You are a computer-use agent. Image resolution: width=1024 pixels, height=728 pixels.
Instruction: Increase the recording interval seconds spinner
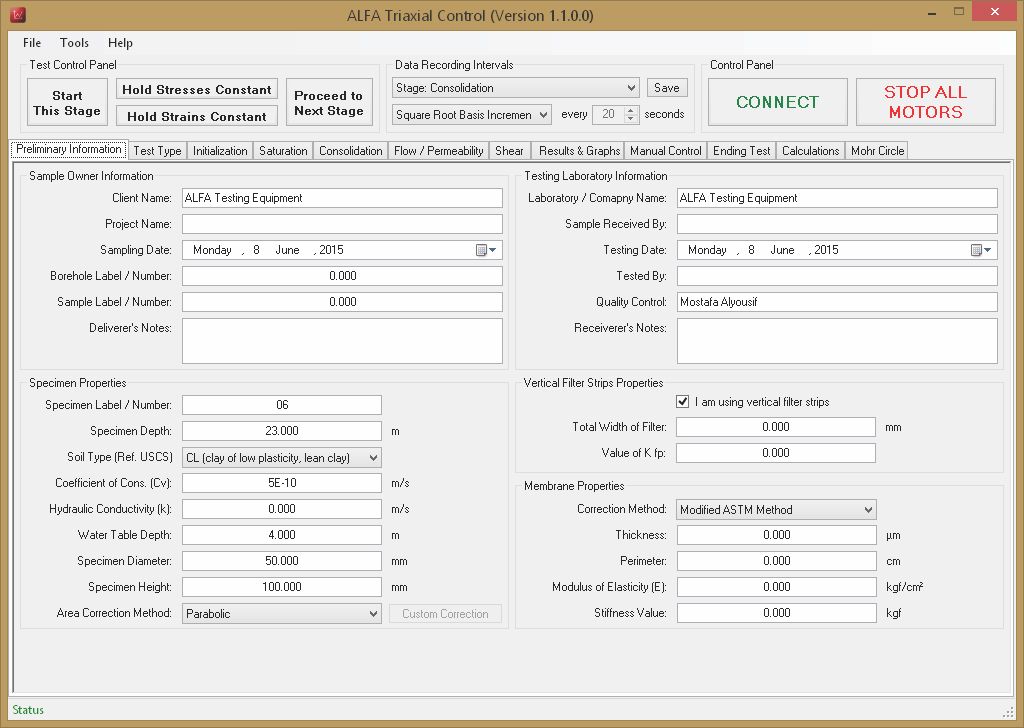point(631,110)
